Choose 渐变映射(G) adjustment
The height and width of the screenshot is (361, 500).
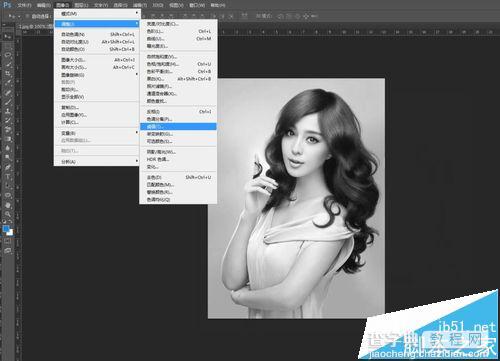pyautogui.click(x=178, y=134)
